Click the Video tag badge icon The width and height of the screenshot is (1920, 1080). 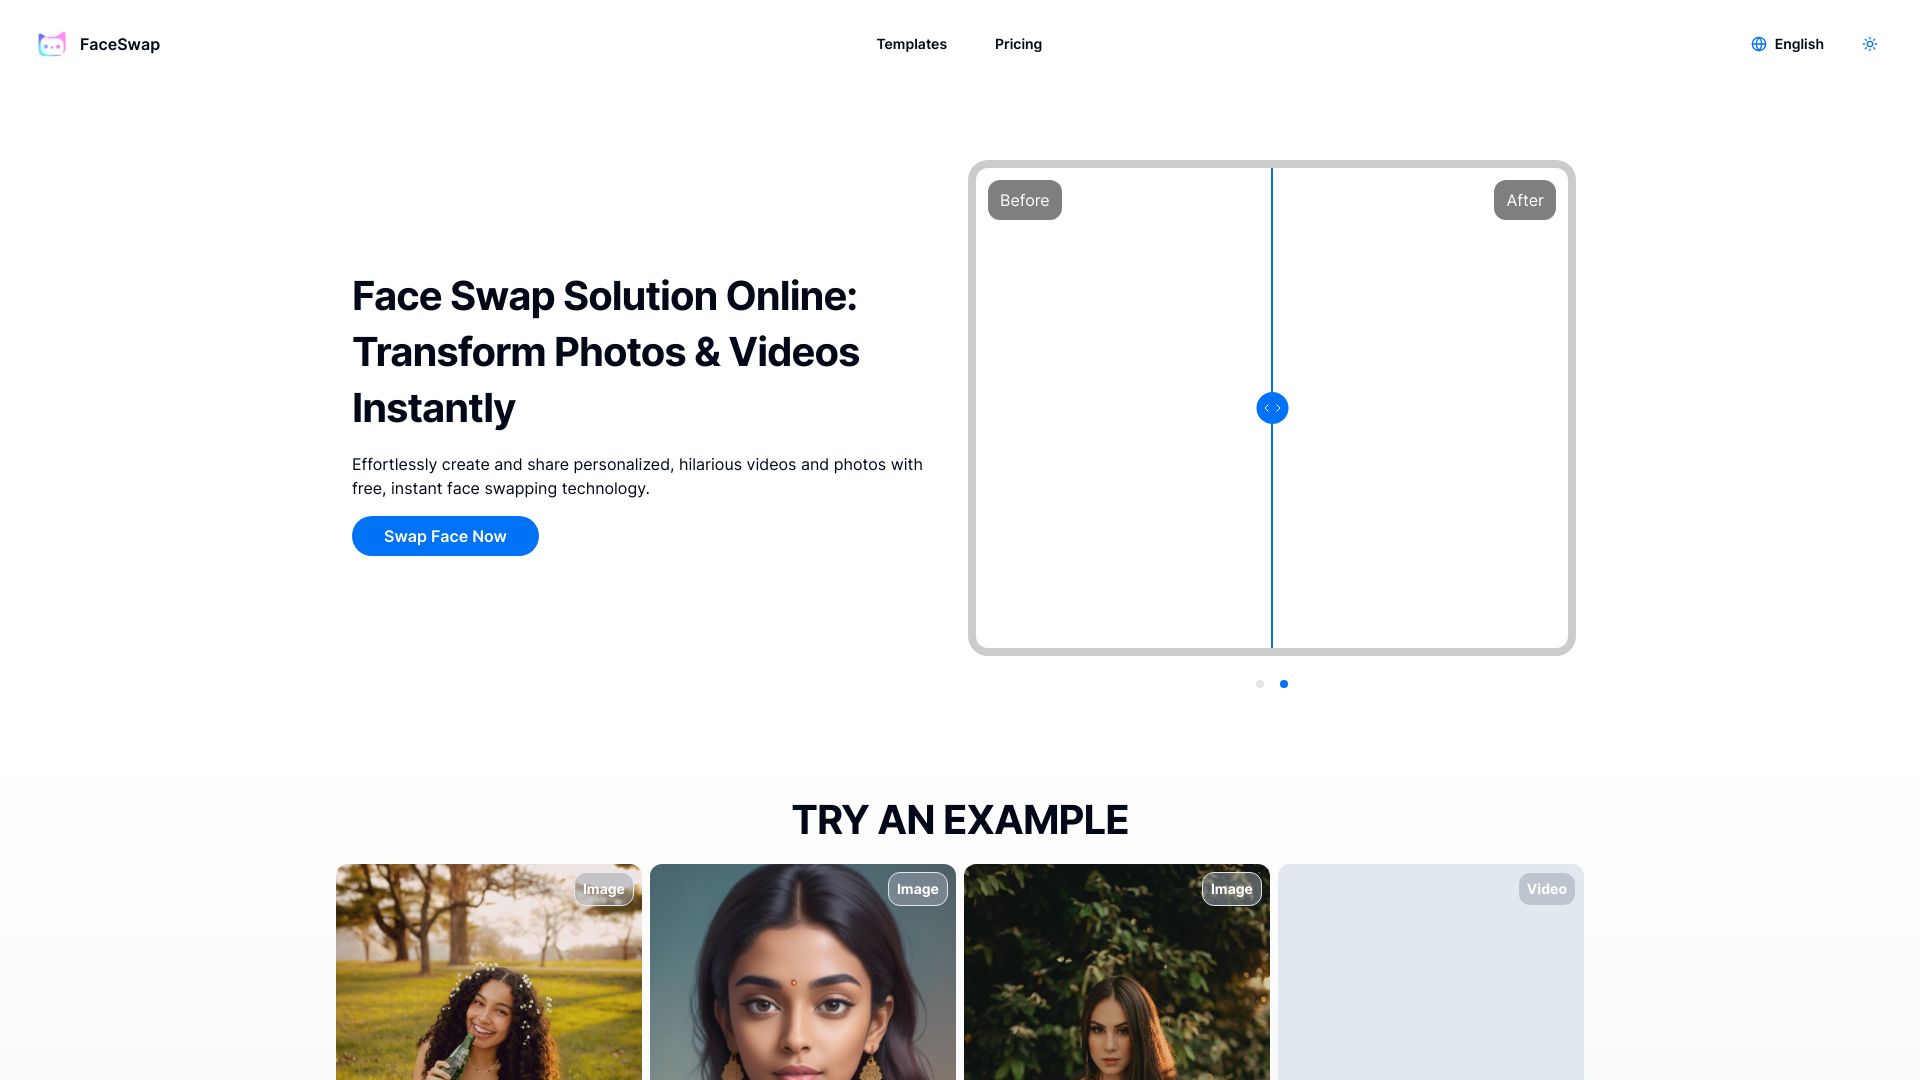[x=1547, y=889]
